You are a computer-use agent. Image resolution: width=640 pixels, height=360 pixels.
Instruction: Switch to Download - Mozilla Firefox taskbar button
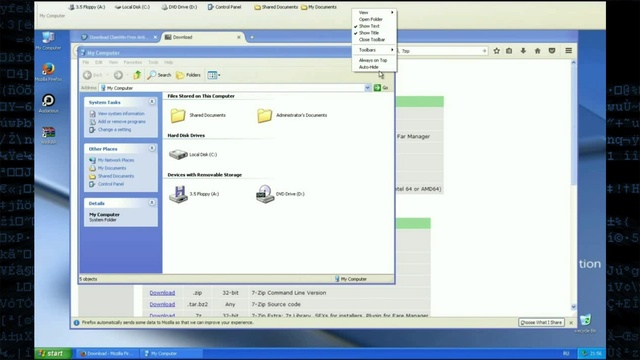106,353
